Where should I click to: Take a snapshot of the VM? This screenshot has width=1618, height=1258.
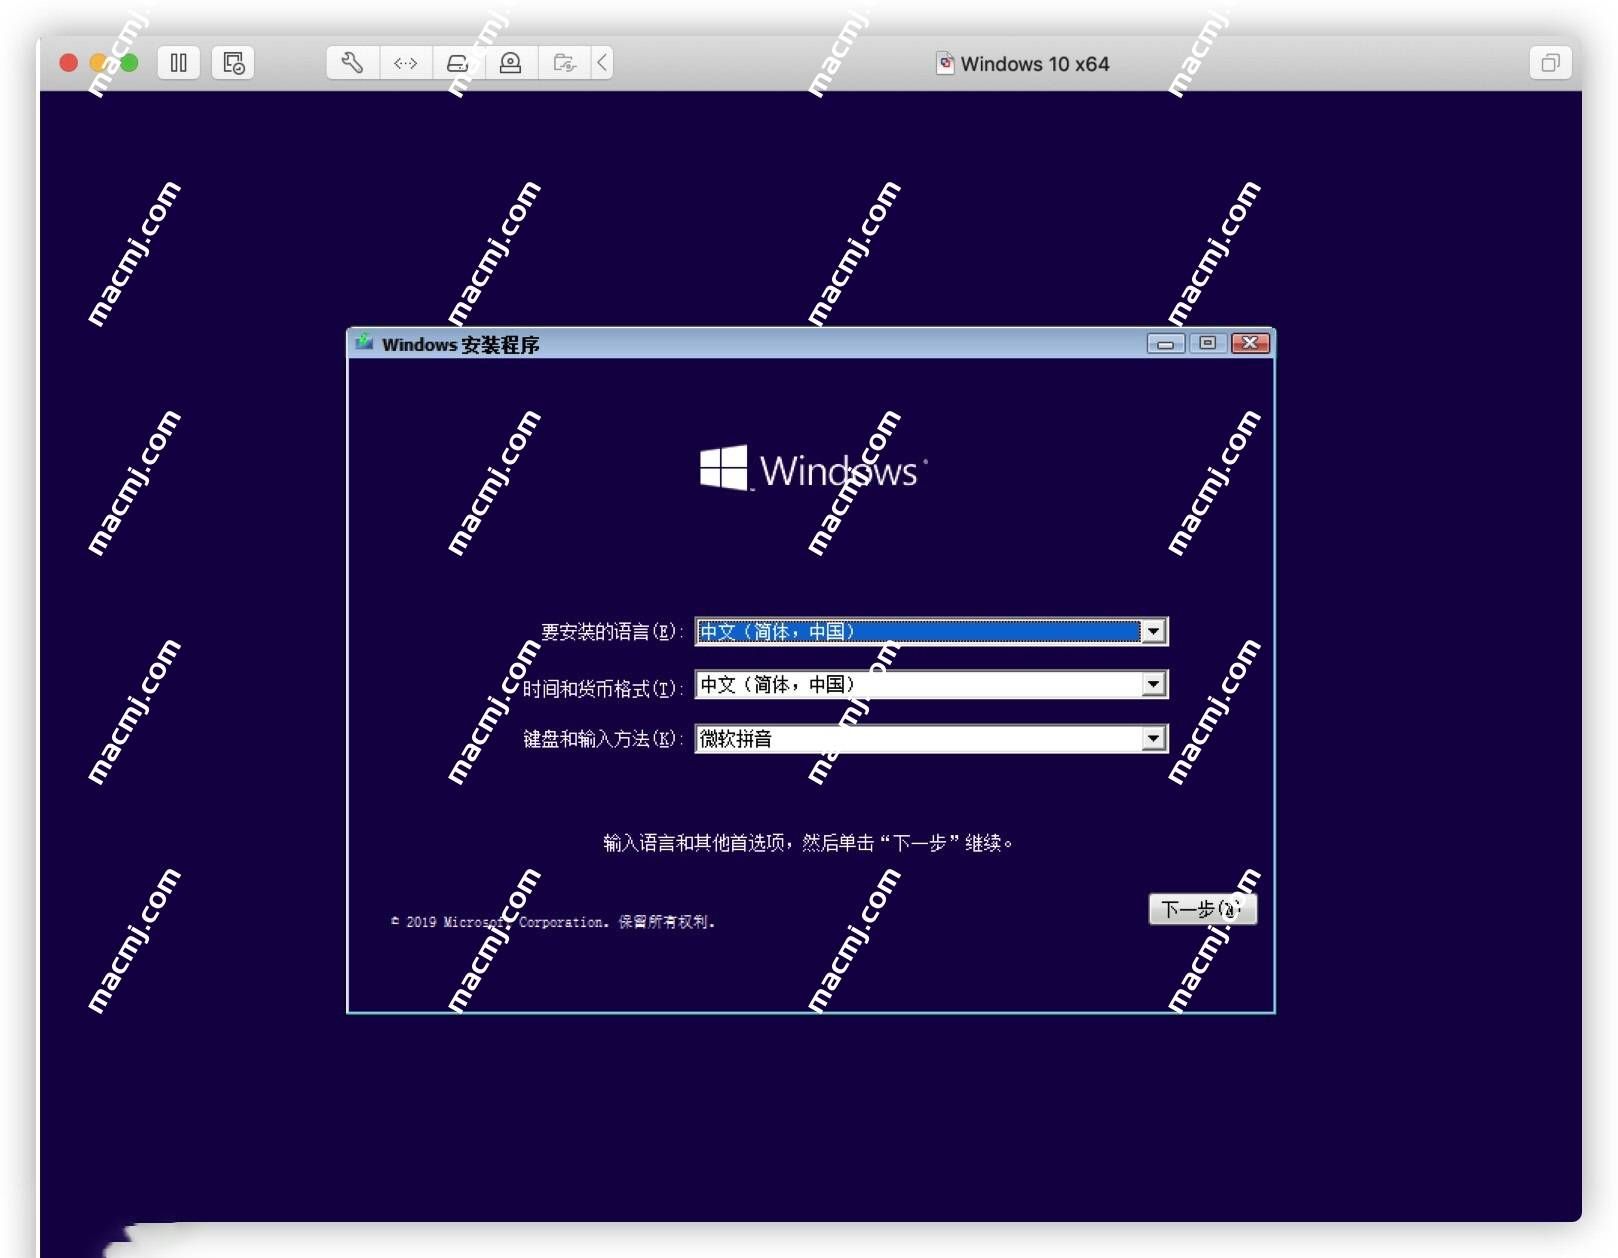click(x=233, y=63)
